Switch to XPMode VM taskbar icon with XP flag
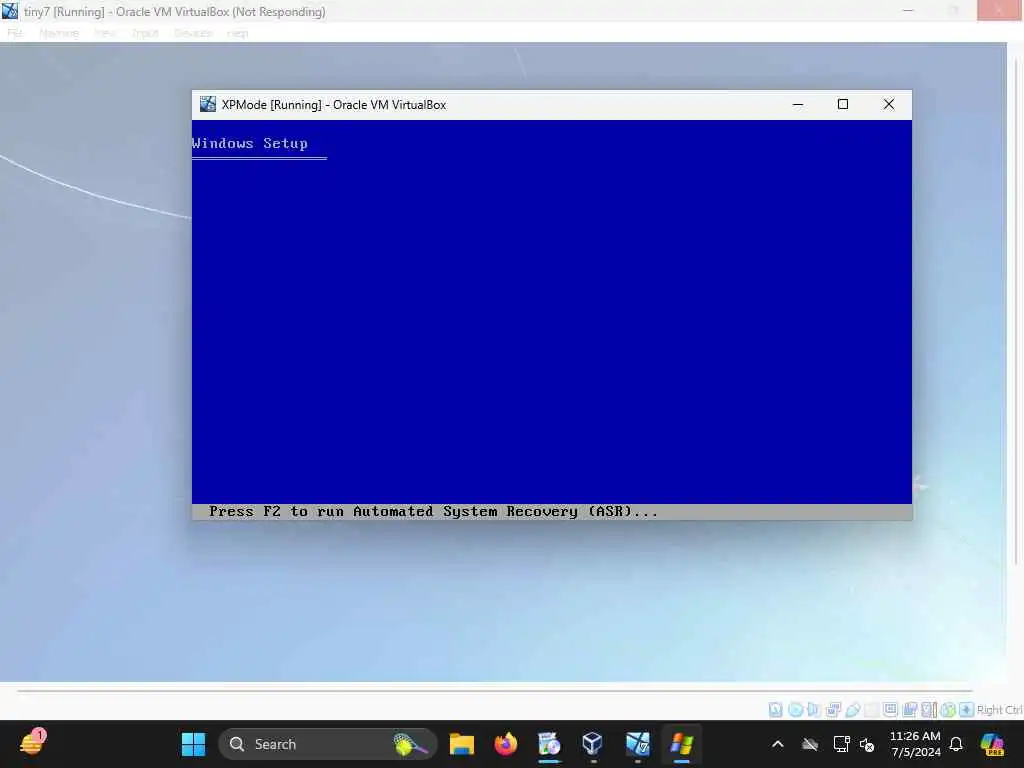1024x768 pixels. (x=681, y=744)
